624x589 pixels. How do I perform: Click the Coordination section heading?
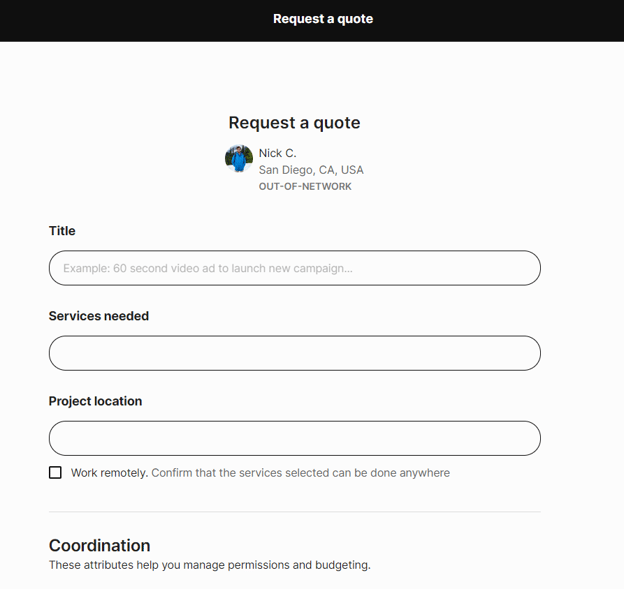100,545
